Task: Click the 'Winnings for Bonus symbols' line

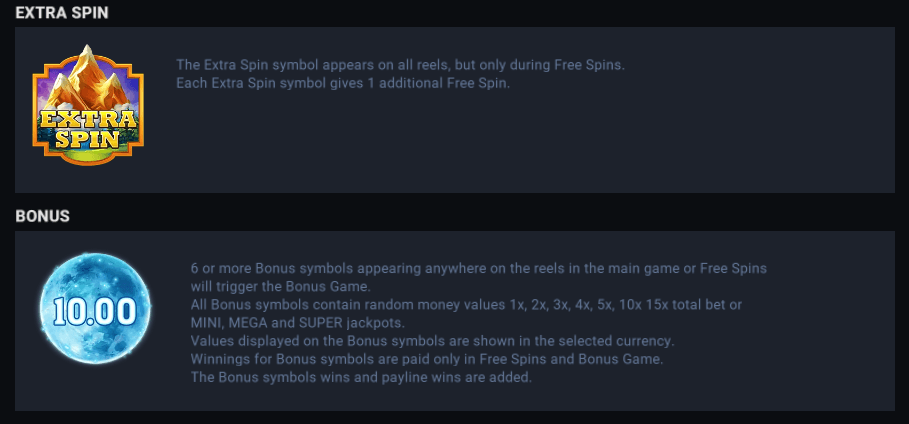Action: pyautogui.click(x=427, y=358)
